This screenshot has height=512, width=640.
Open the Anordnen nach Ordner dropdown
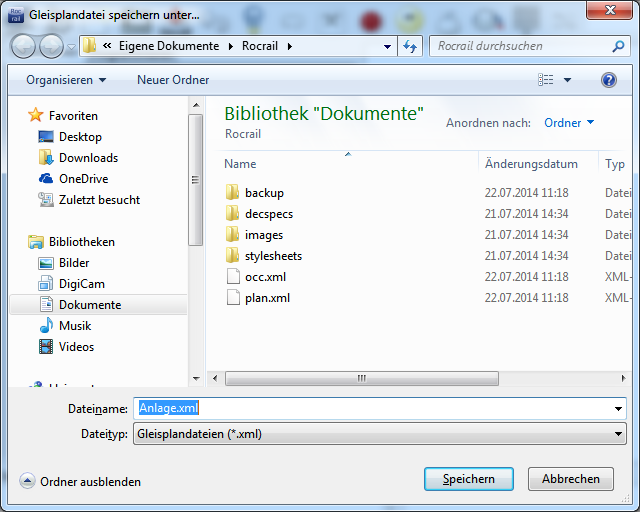click(568, 123)
